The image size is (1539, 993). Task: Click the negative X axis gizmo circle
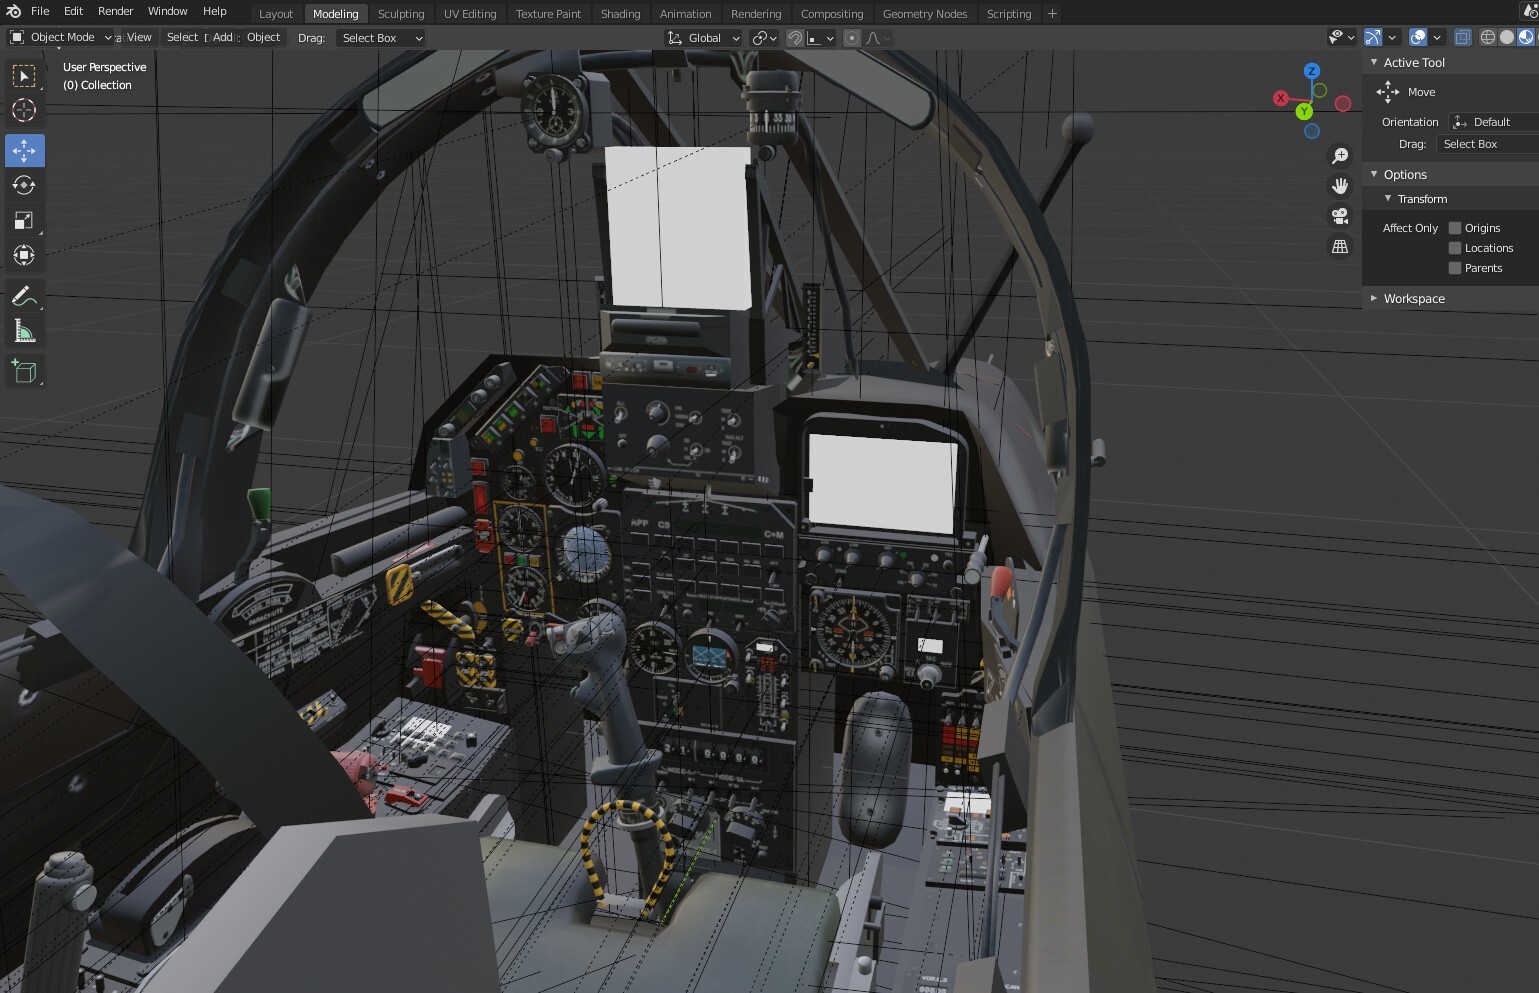coord(1343,103)
